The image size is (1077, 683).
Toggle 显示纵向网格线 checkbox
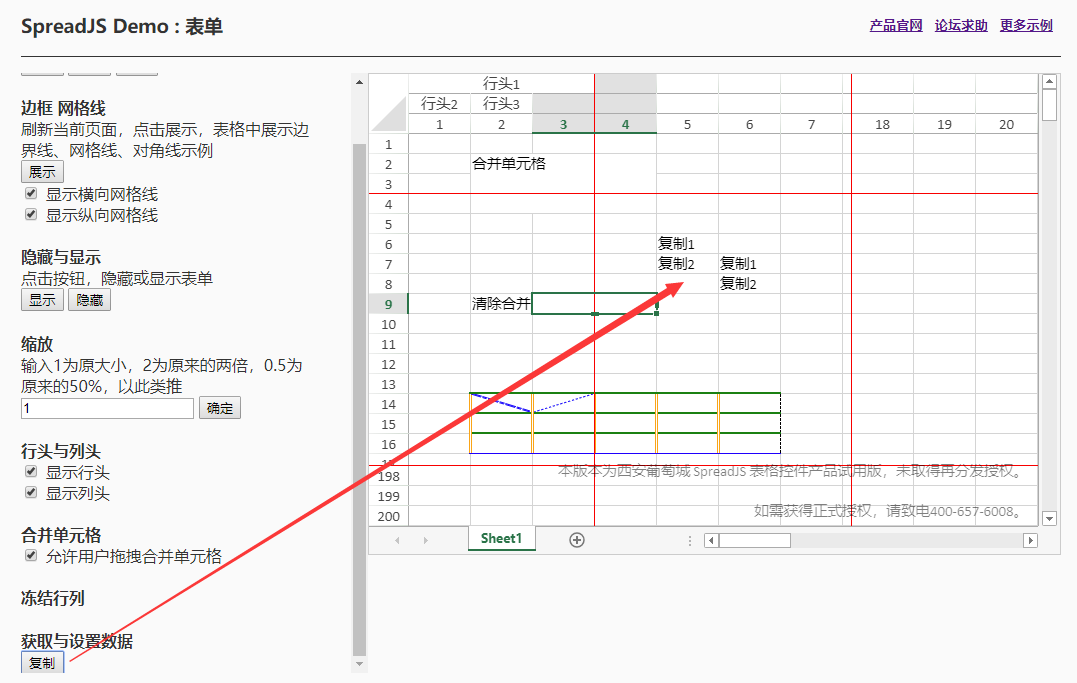coord(31,214)
